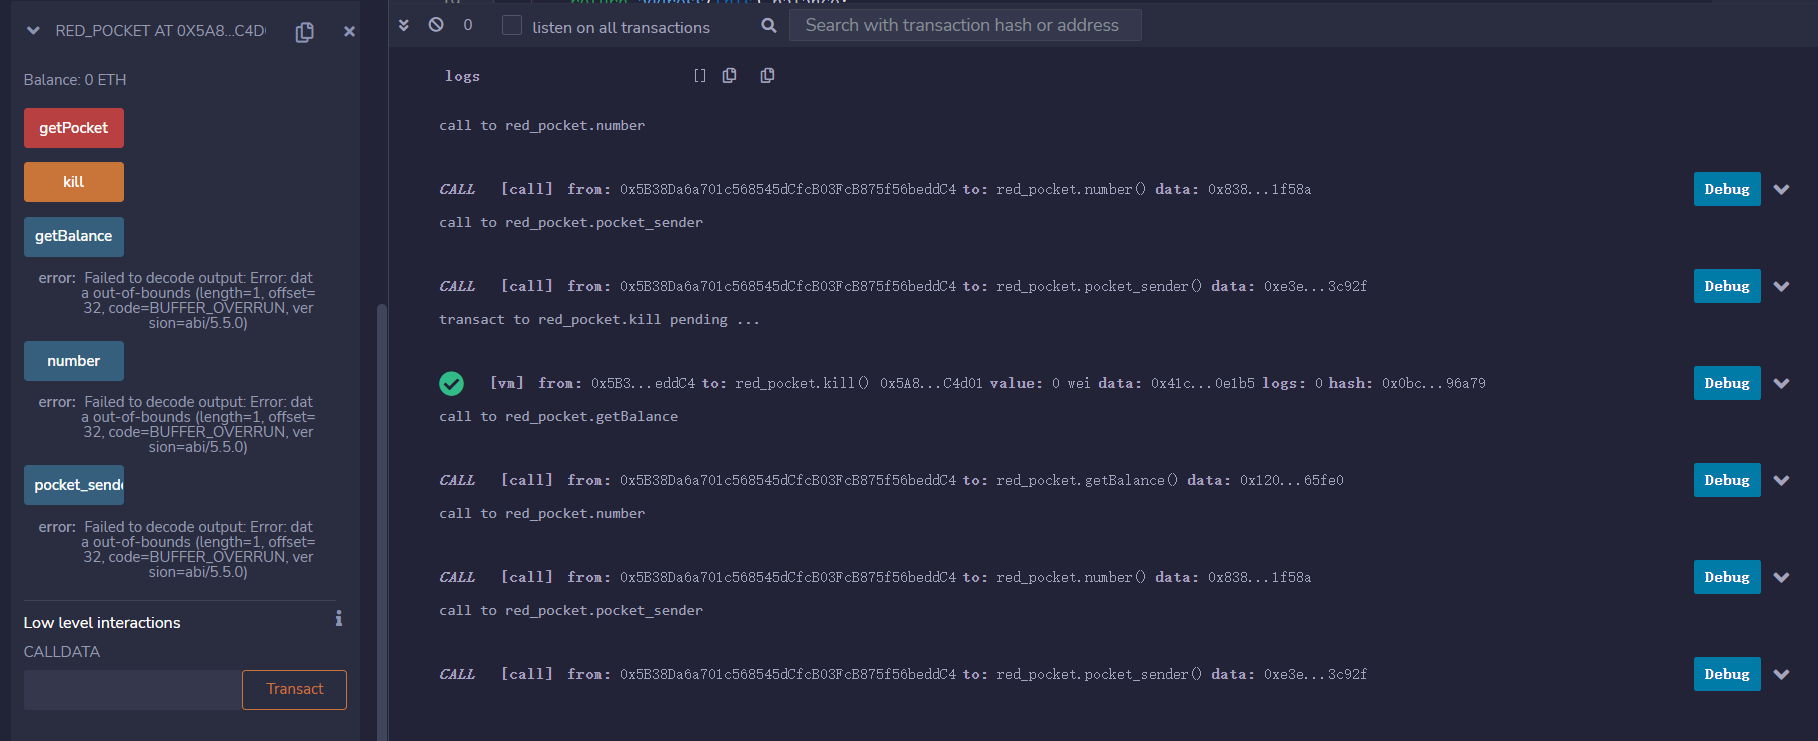Click the 'transact to red_pocket.kill pending ...' line
The width and height of the screenshot is (1818, 741).
(599, 320)
